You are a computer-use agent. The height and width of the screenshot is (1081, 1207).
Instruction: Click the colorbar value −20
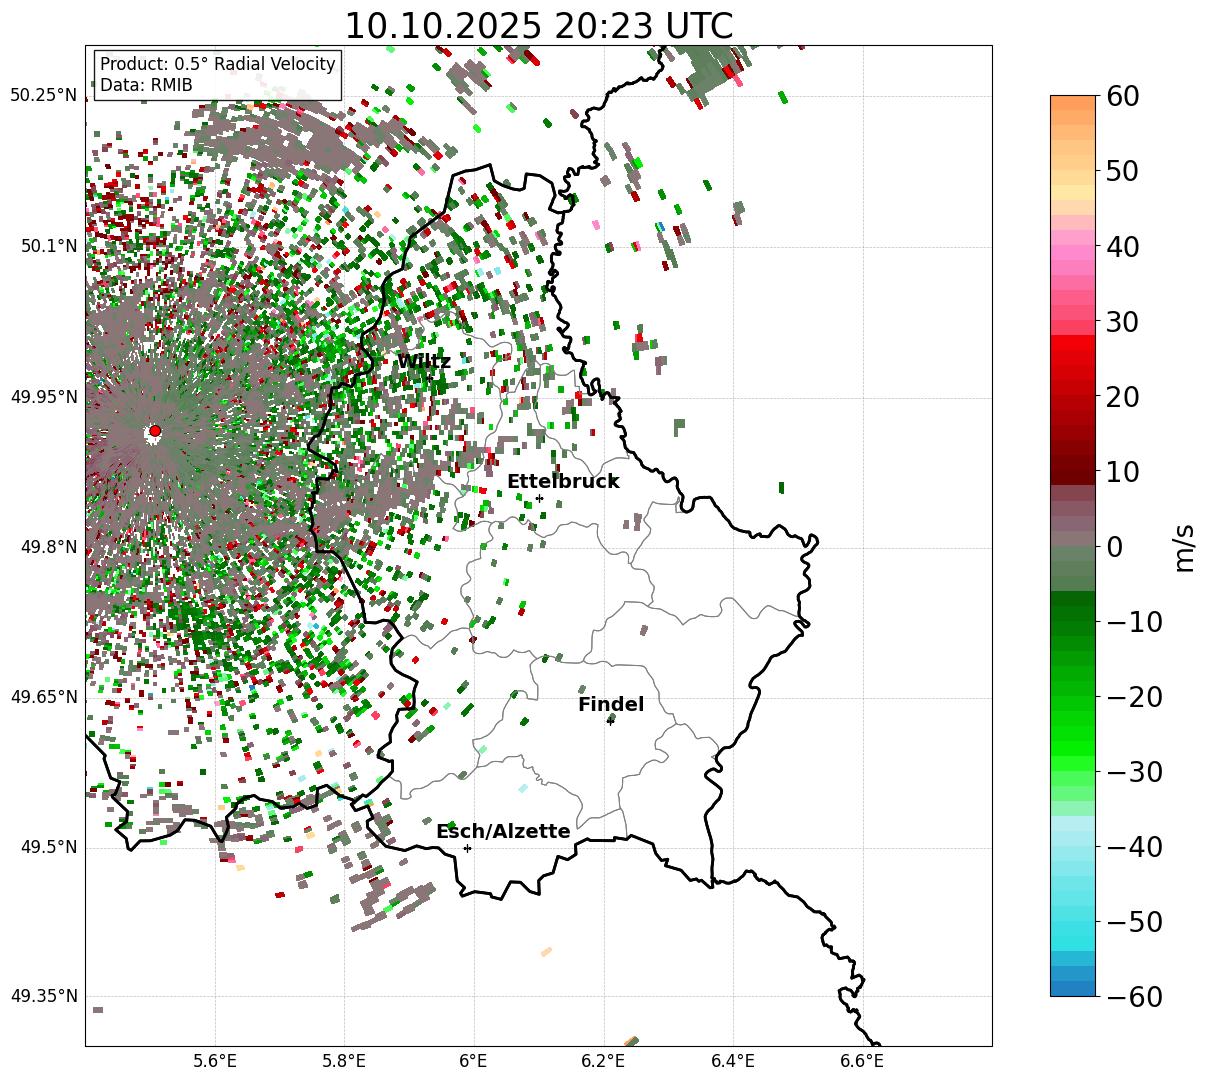pos(1134,696)
